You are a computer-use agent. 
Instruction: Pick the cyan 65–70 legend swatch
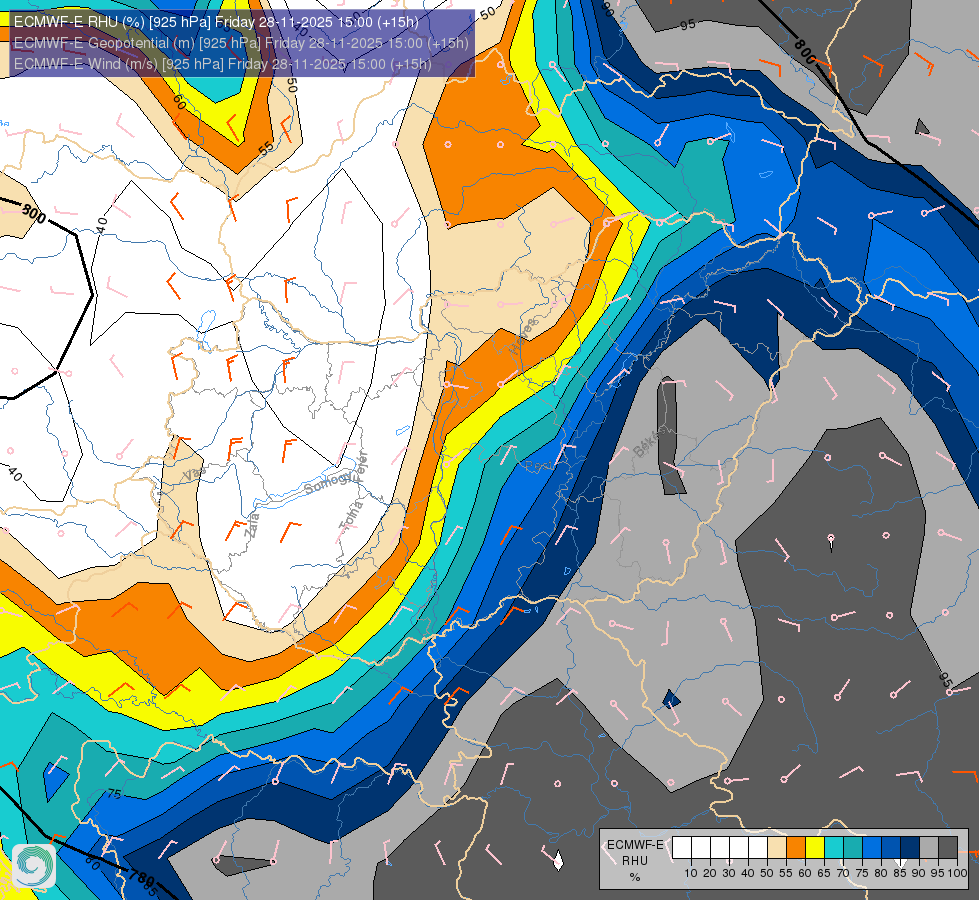[834, 847]
